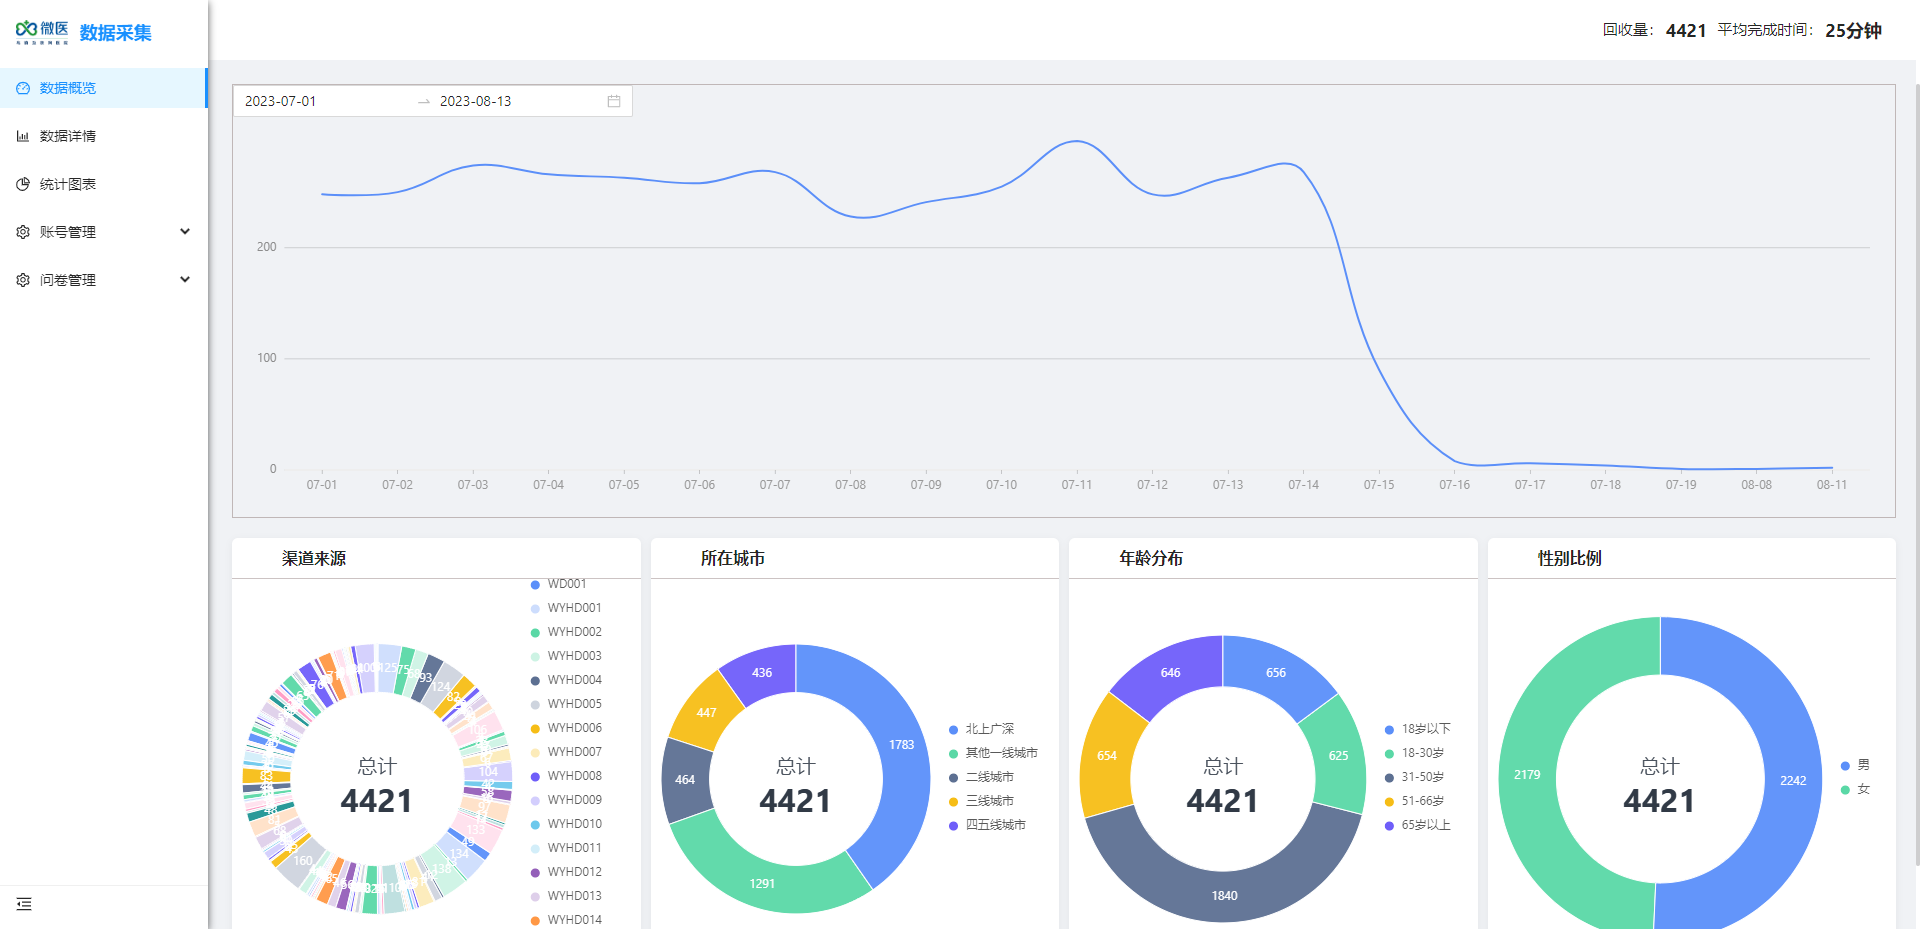Click the 646 age donut segment
The height and width of the screenshot is (929, 1920).
coord(1170,673)
